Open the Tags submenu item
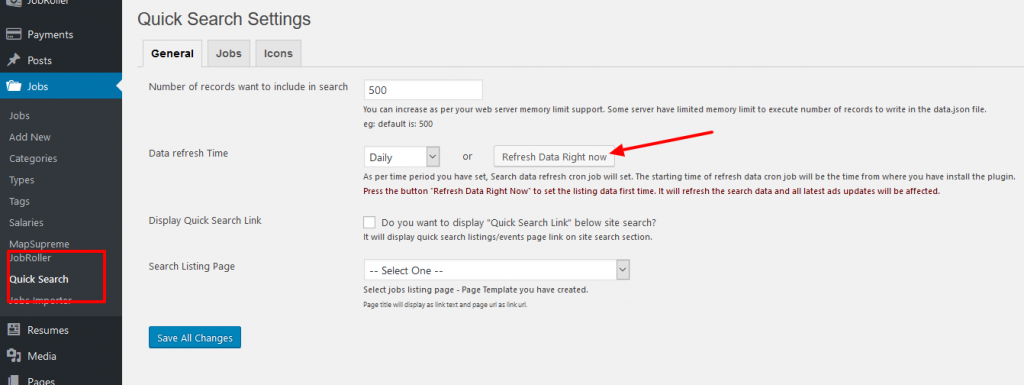 pyautogui.click(x=20, y=202)
